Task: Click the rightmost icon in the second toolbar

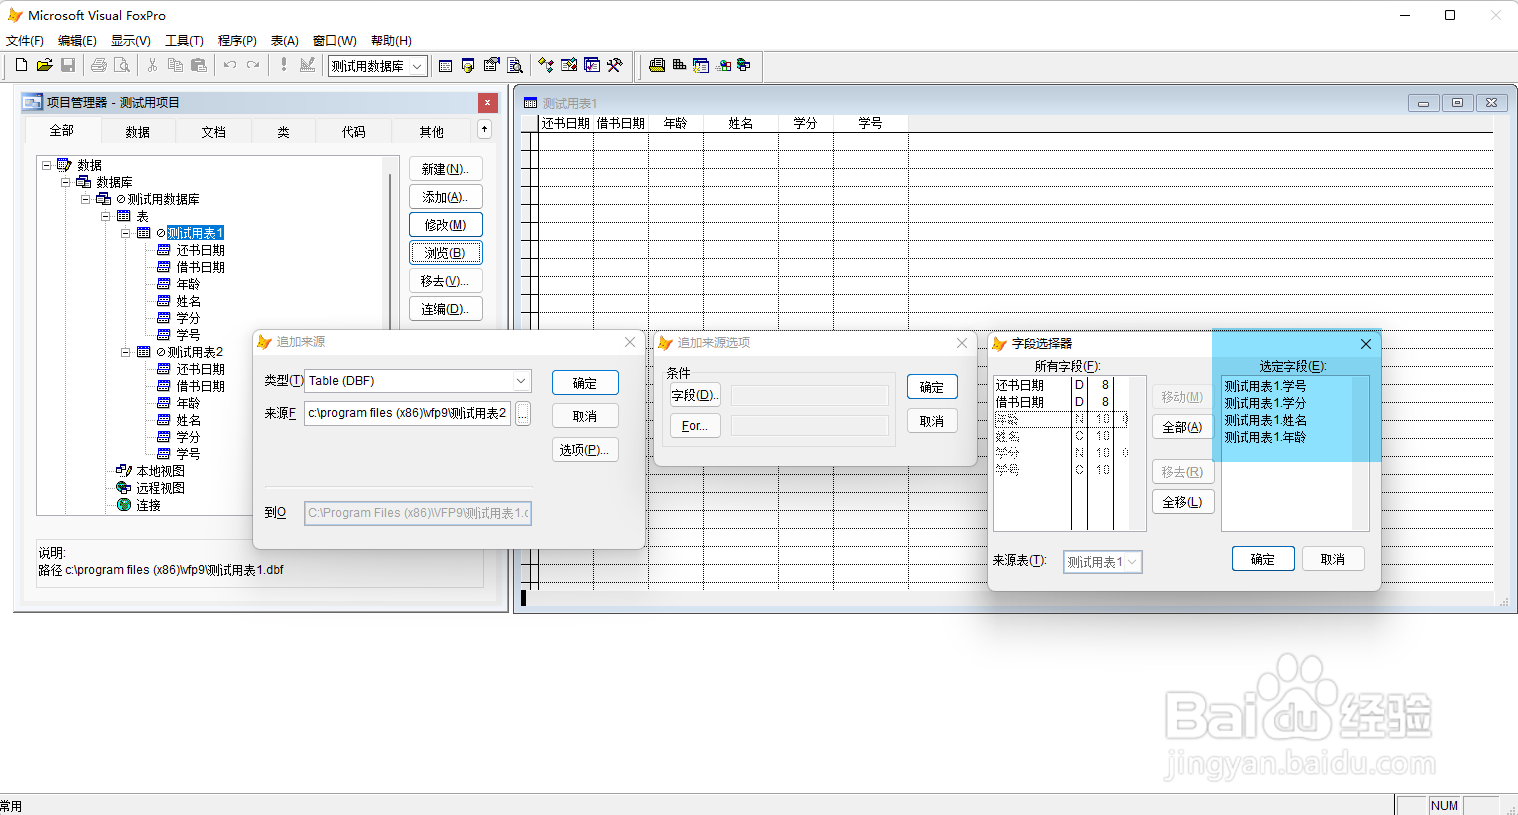Action: pos(744,65)
